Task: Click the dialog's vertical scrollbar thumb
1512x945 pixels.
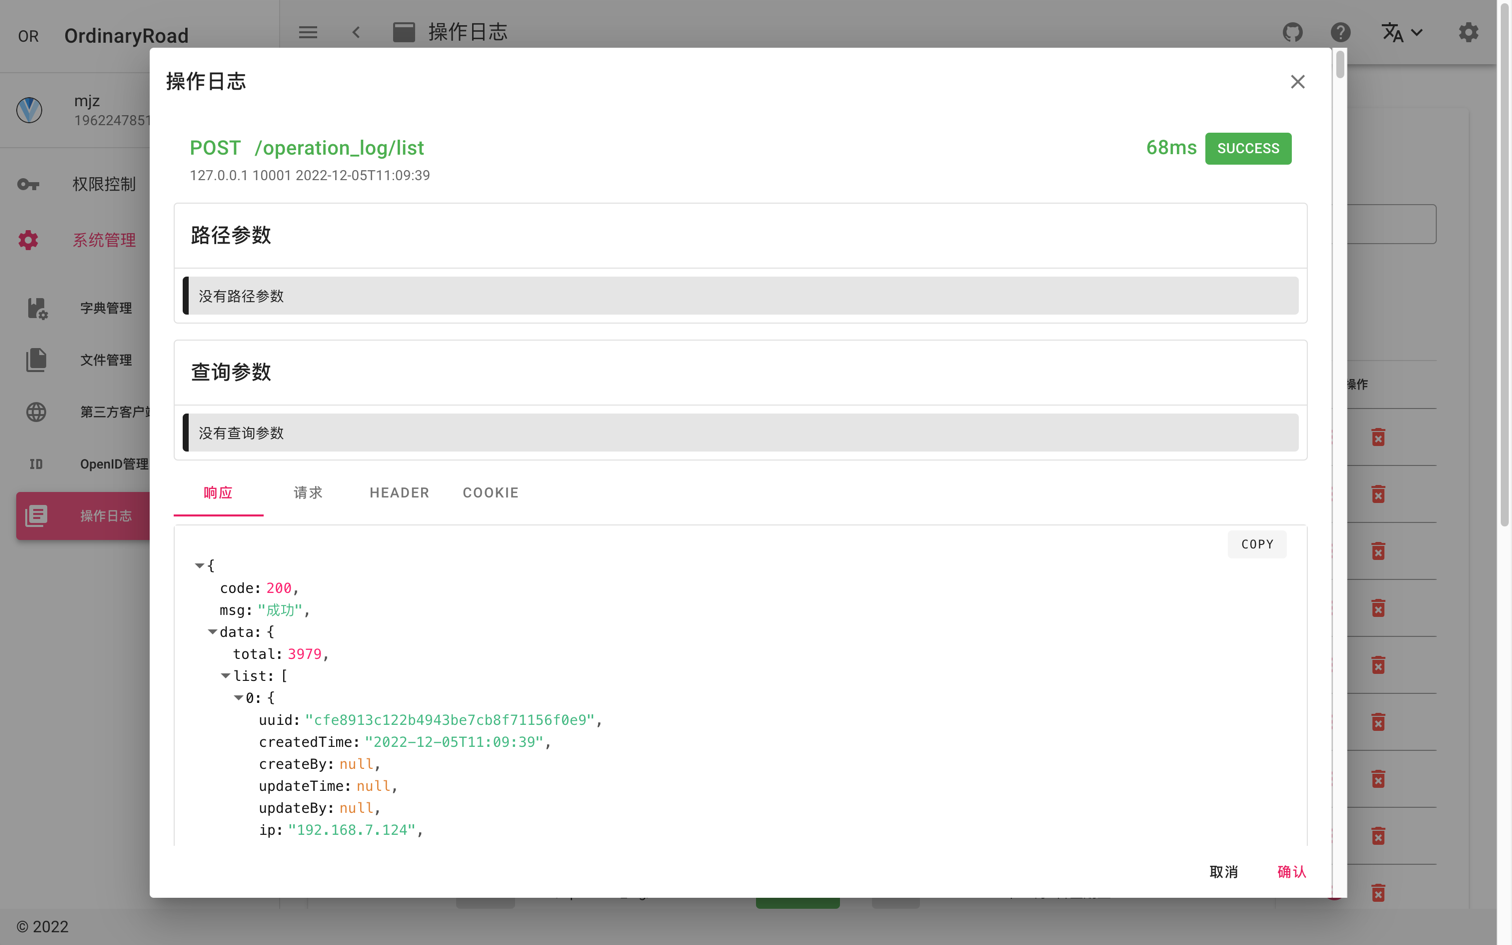Action: pos(1340,64)
